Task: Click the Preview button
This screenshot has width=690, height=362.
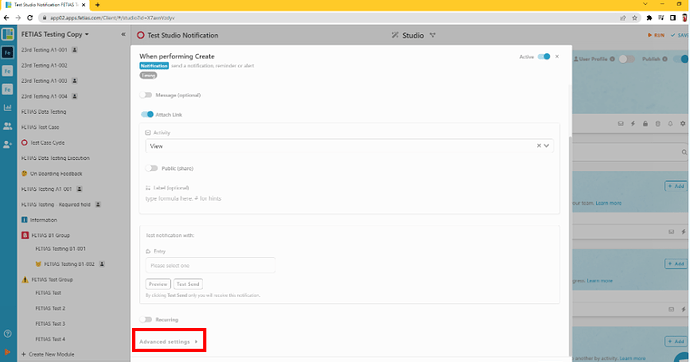Action: 158,284
